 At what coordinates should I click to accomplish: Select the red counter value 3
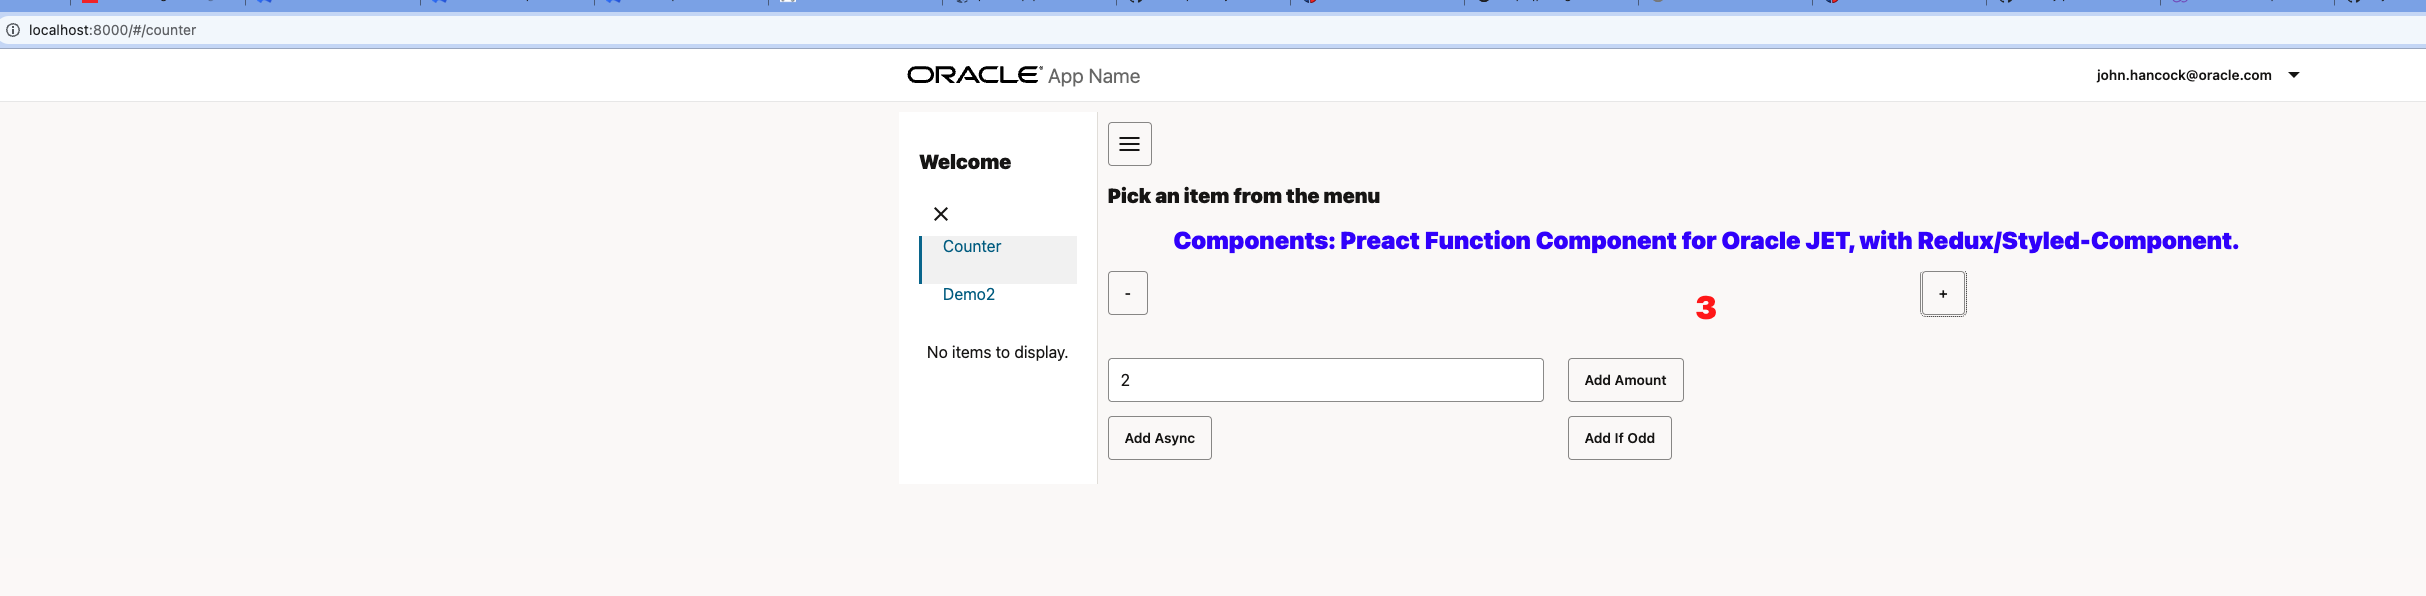pyautogui.click(x=1706, y=308)
